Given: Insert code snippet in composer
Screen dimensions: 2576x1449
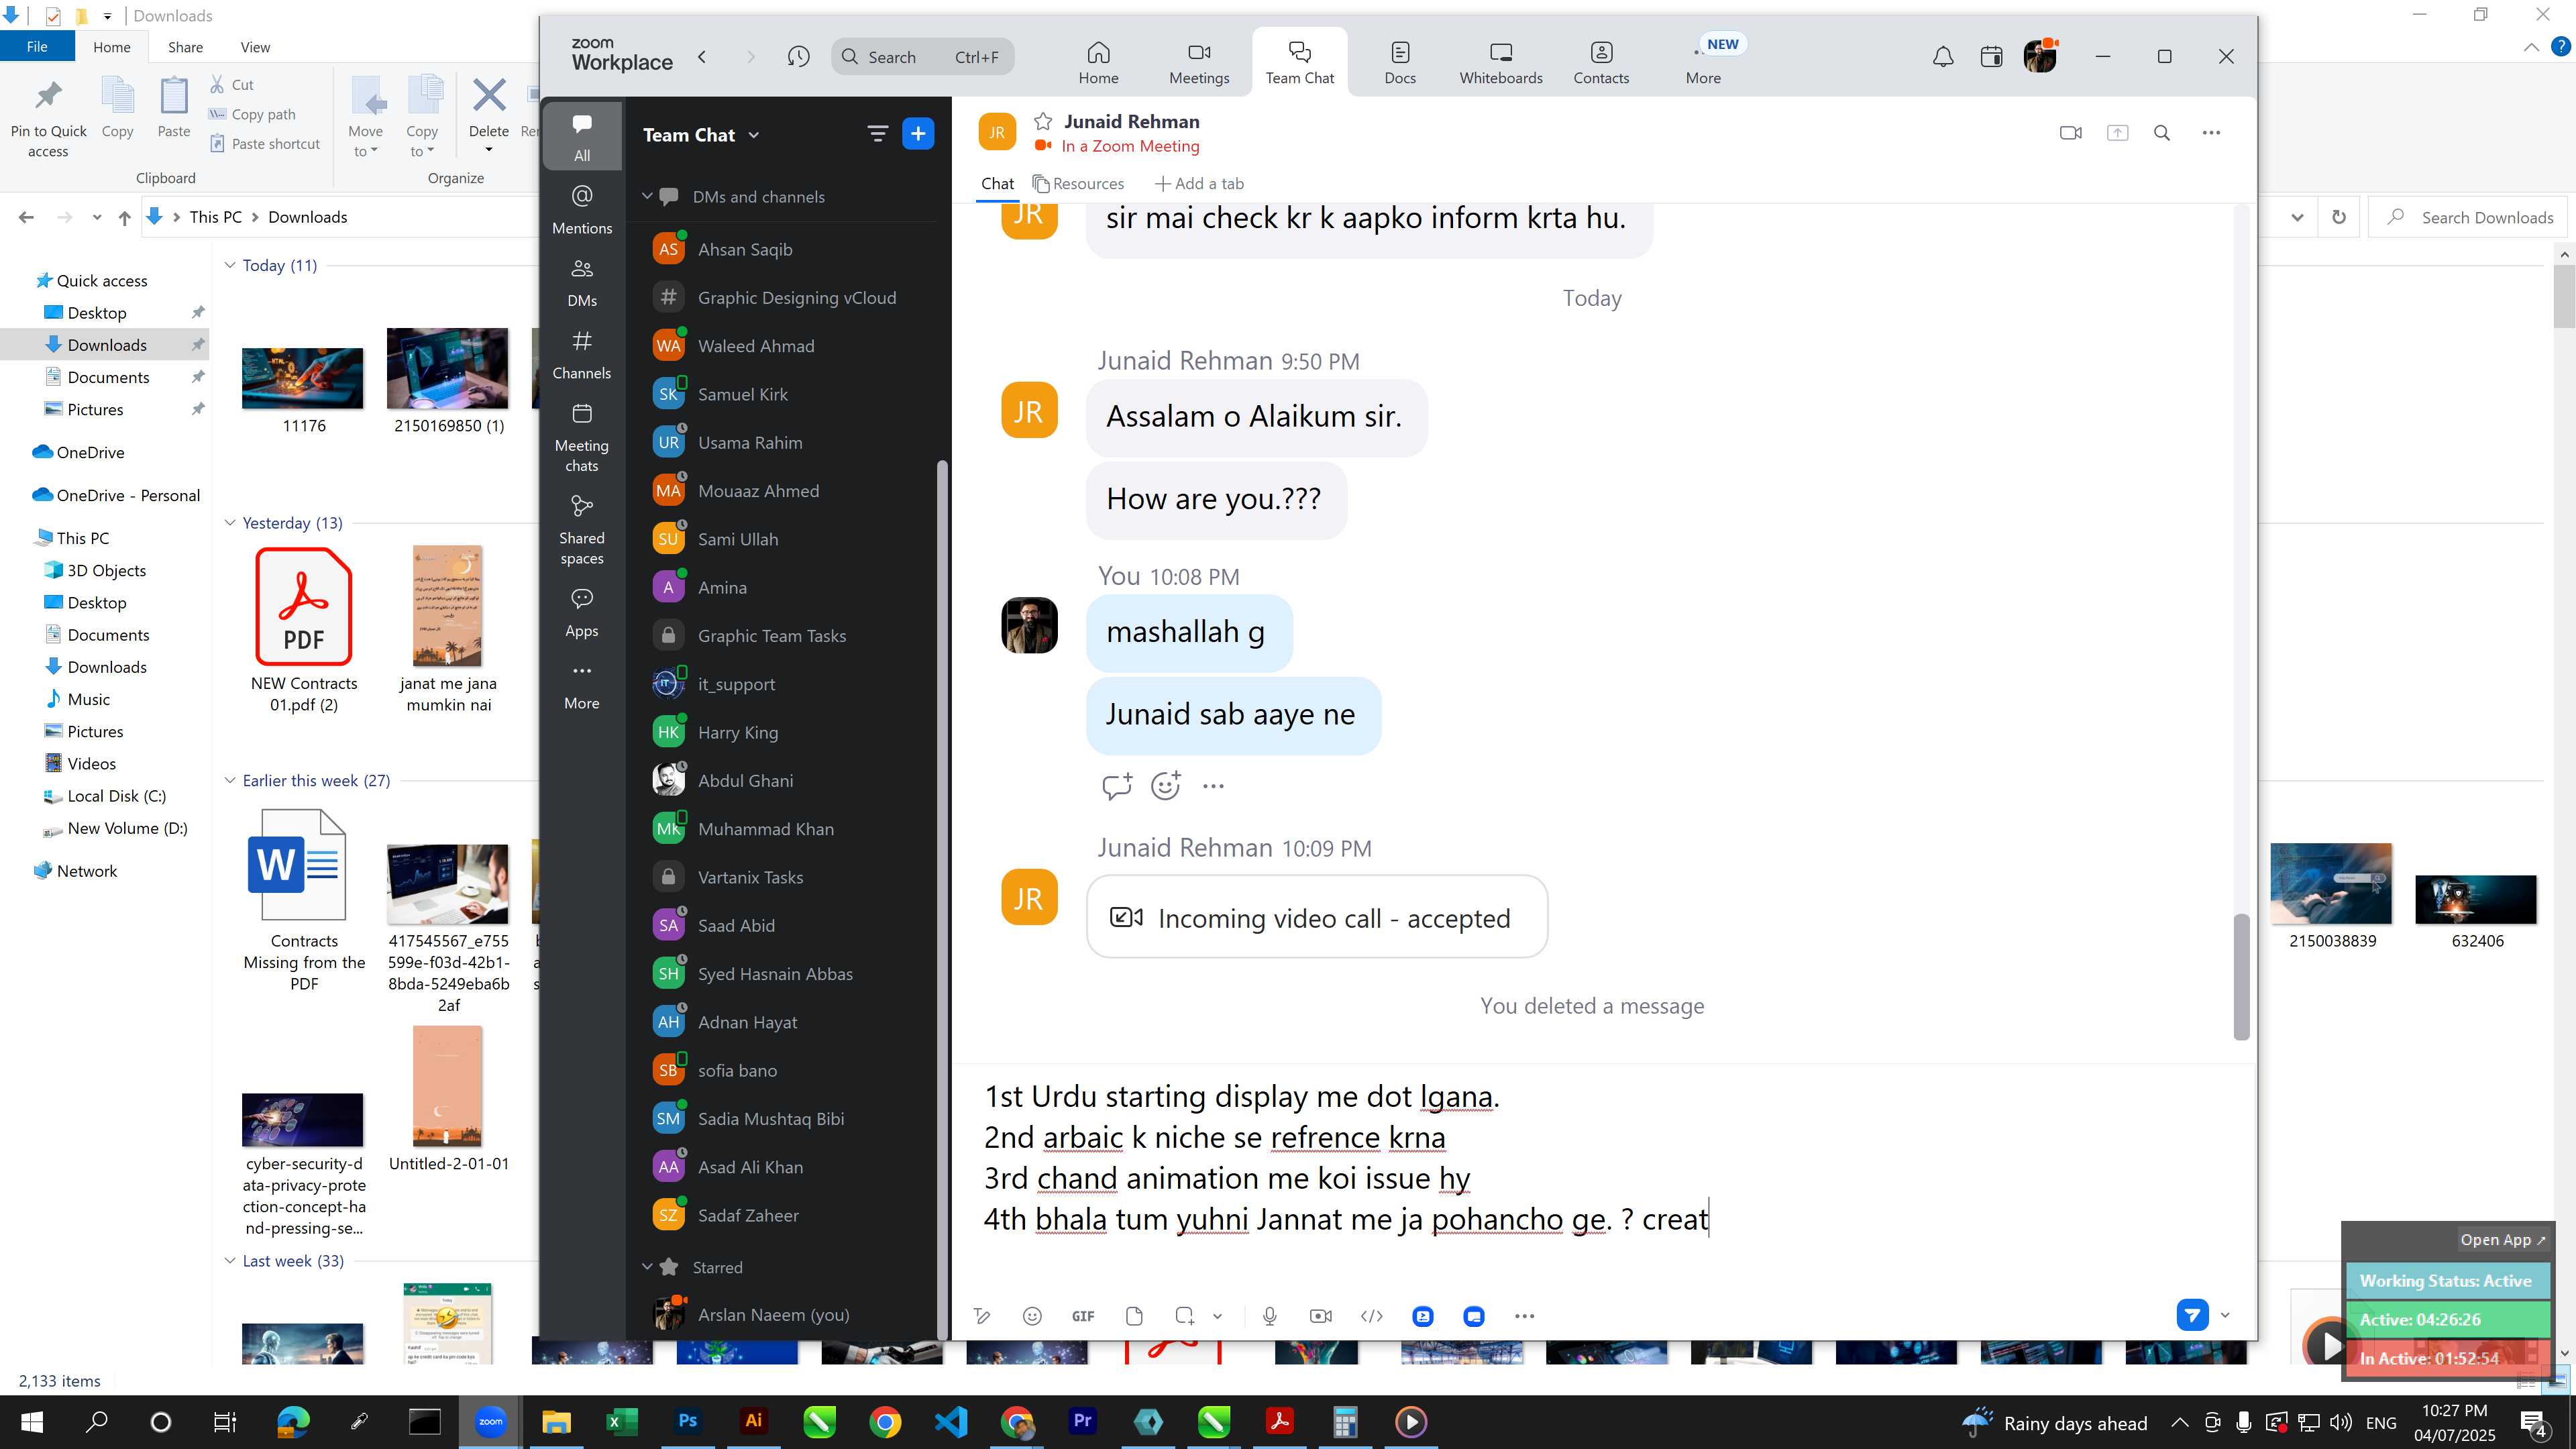Looking at the screenshot, I should click(1372, 1316).
